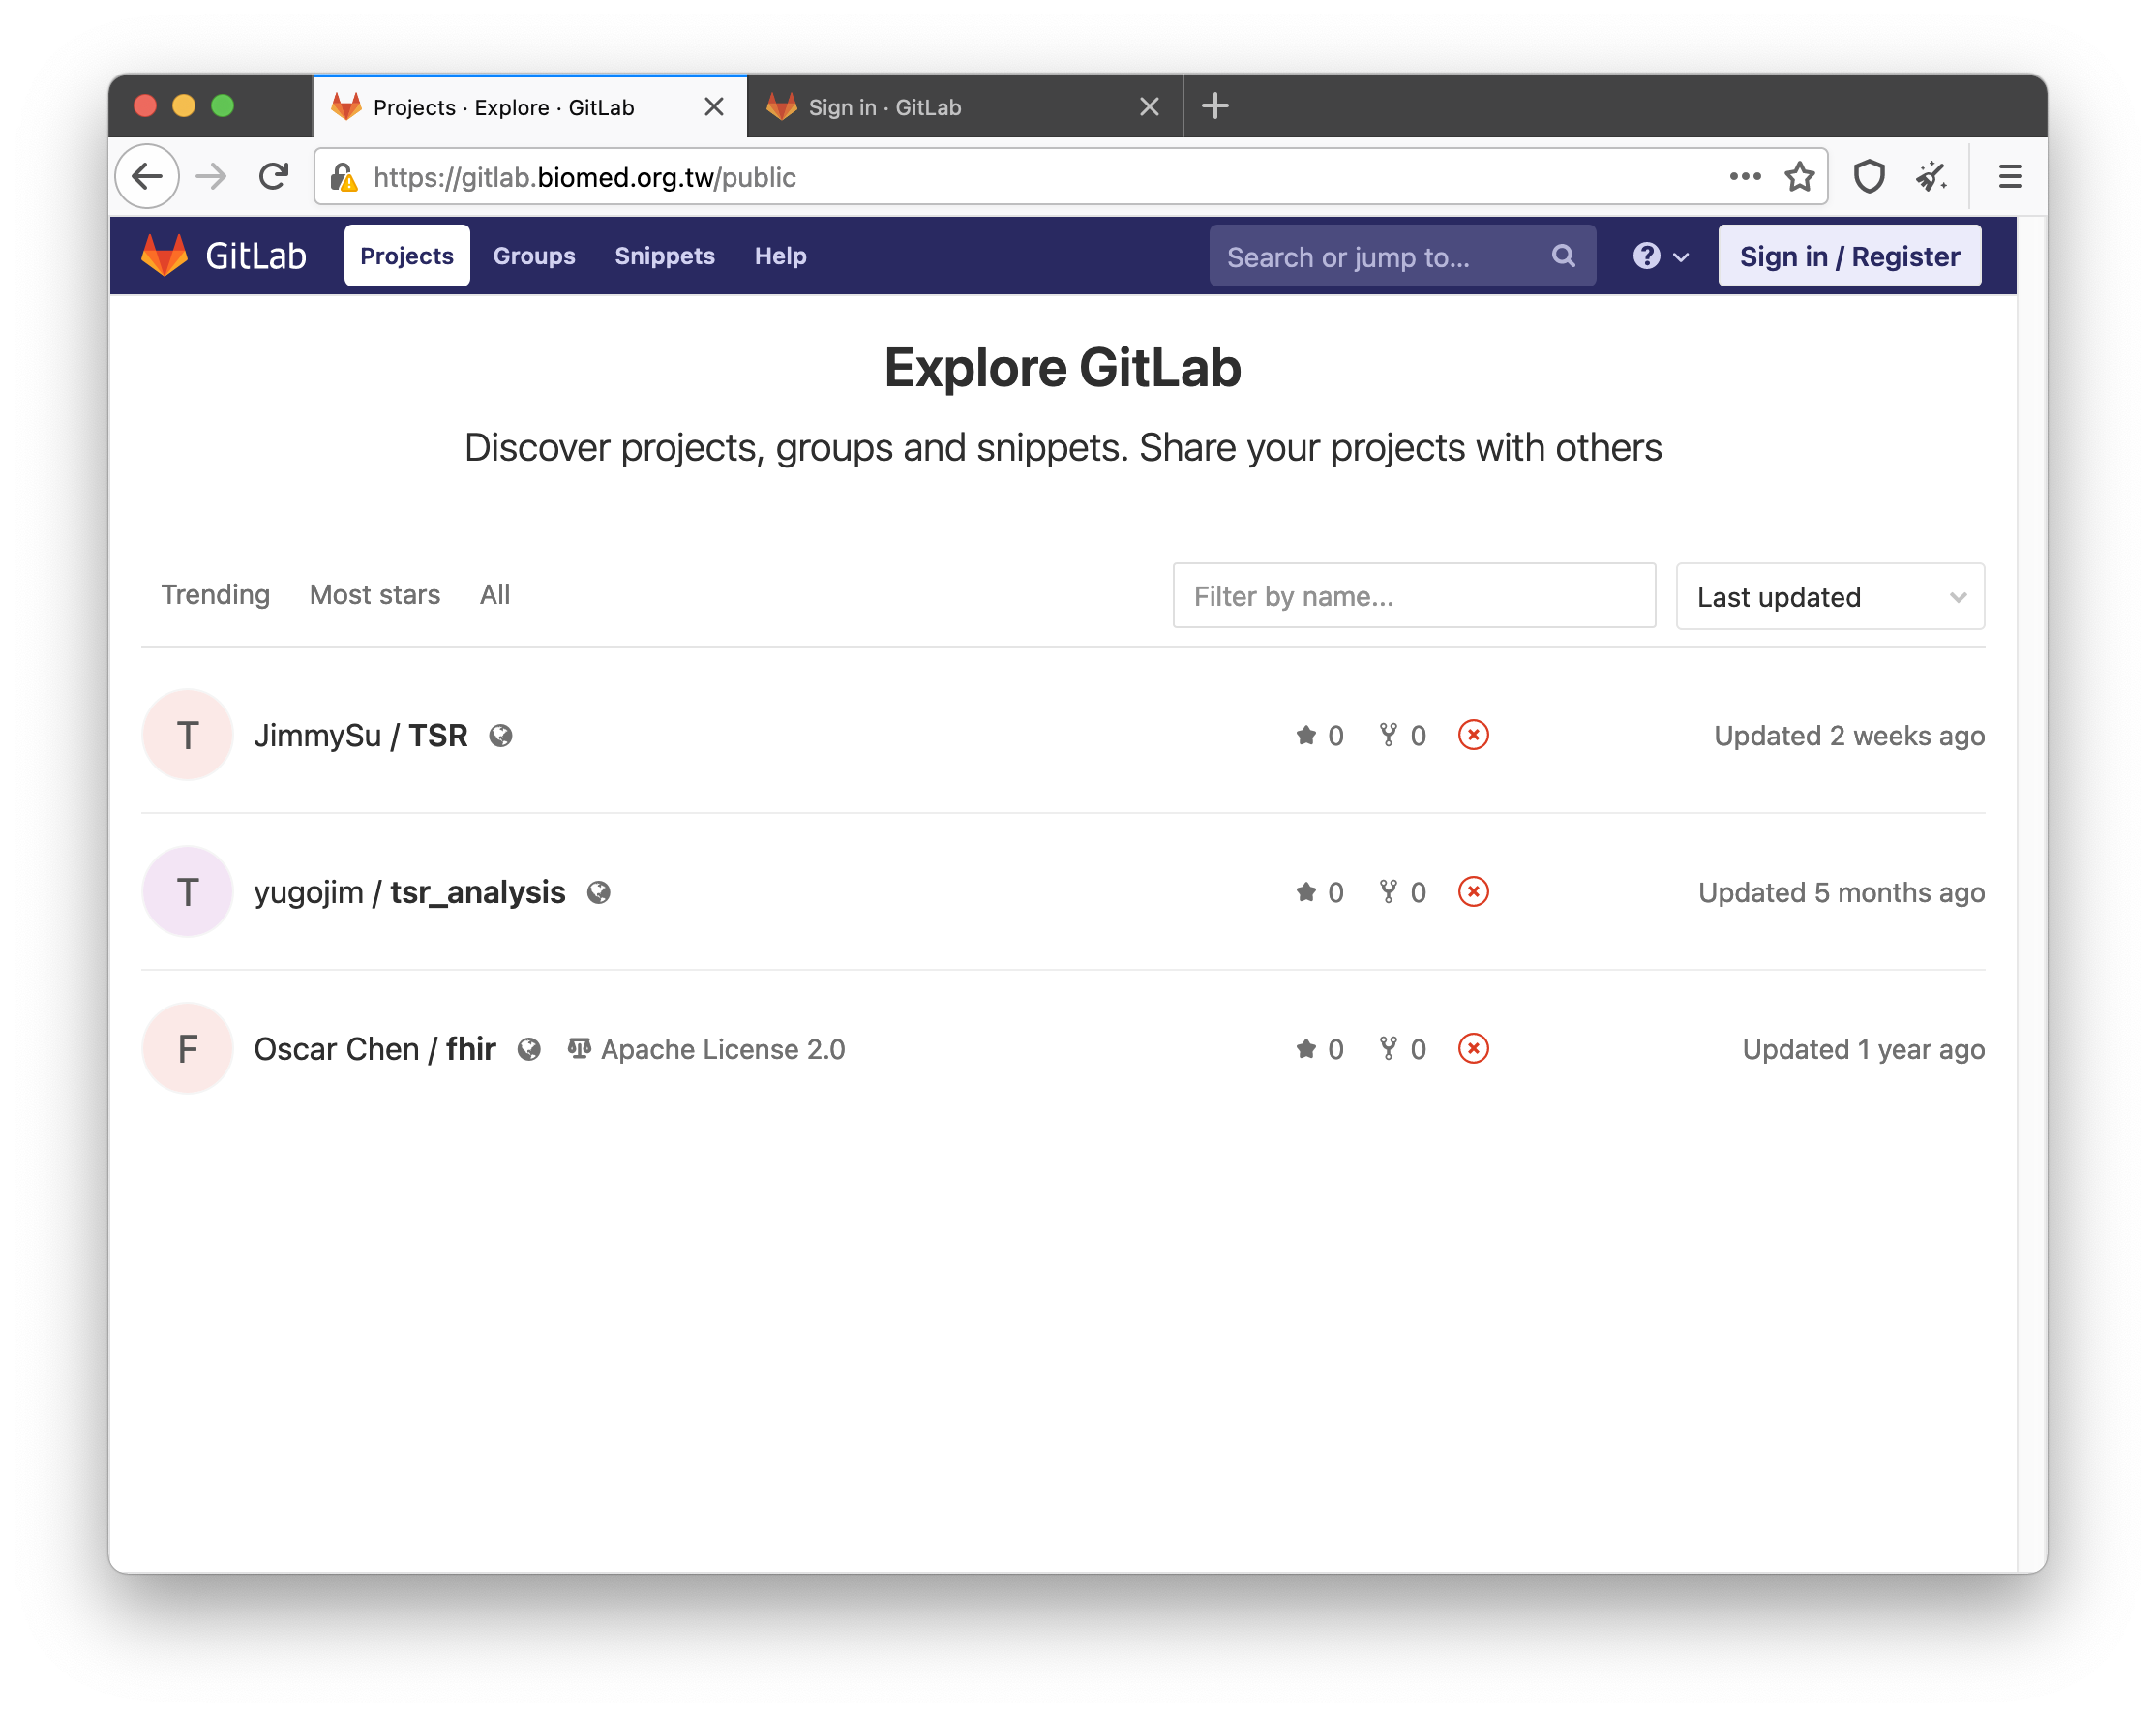Screen dimensions: 2156x1717
Task: Switch to the Most stars tab
Action: [x=375, y=595]
